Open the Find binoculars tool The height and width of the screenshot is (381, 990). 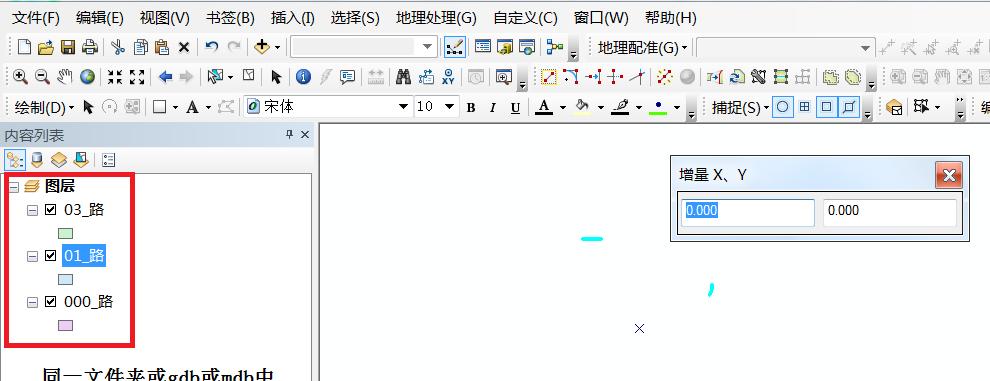pos(403,77)
